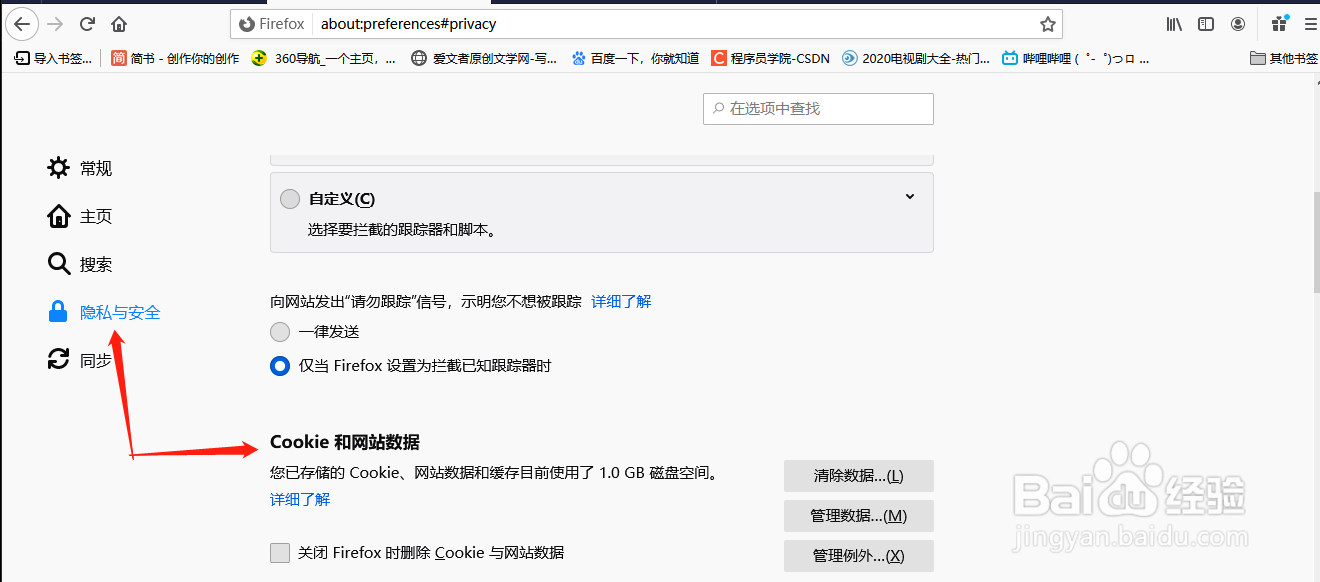
Task: Show sidebars with the sidebar icon
Action: [x=1207, y=23]
